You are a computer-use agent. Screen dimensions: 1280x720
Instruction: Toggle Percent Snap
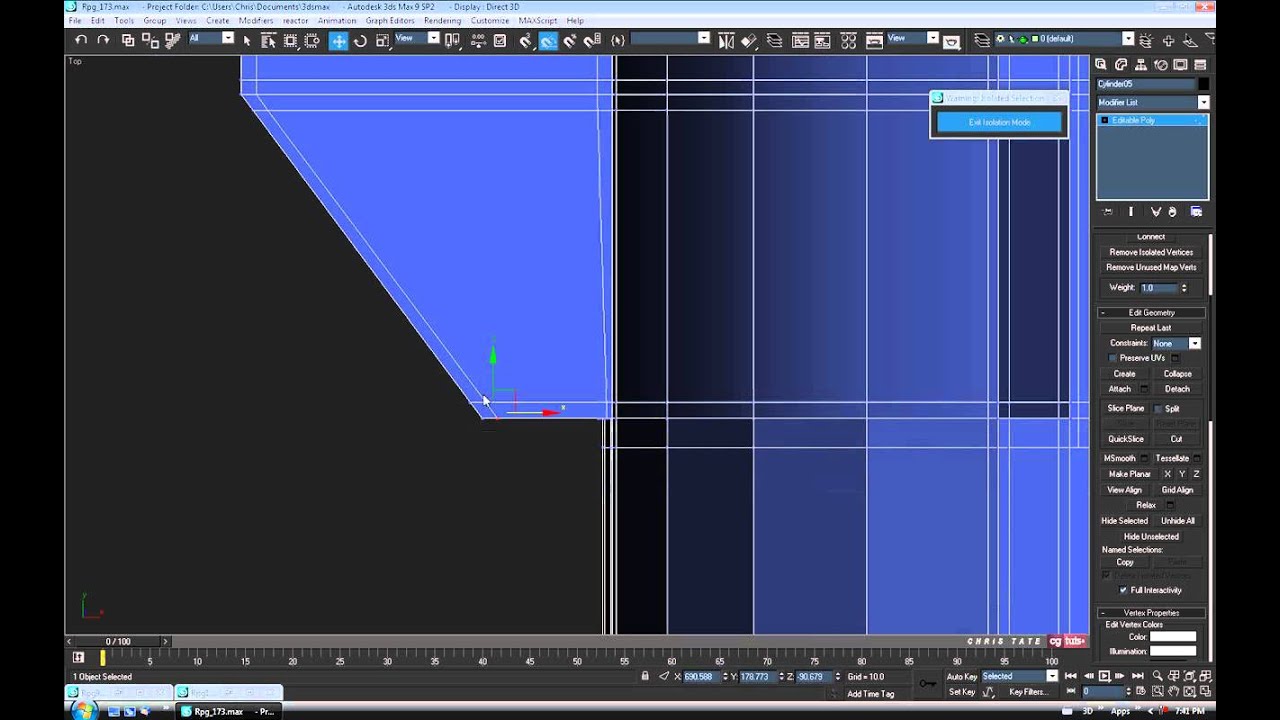click(570, 40)
